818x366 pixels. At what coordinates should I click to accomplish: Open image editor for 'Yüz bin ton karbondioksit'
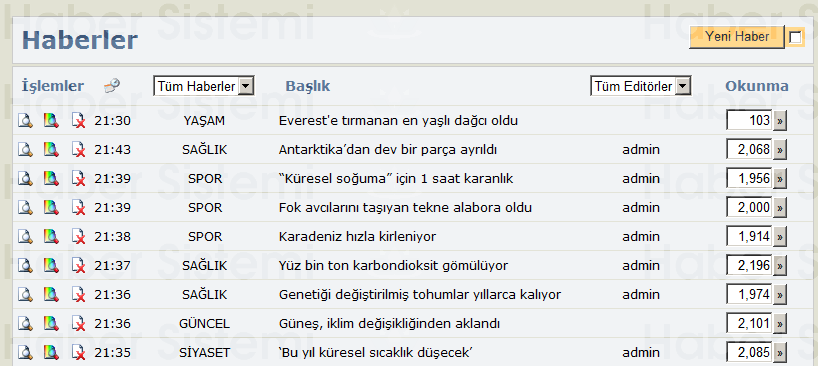[x=51, y=266]
